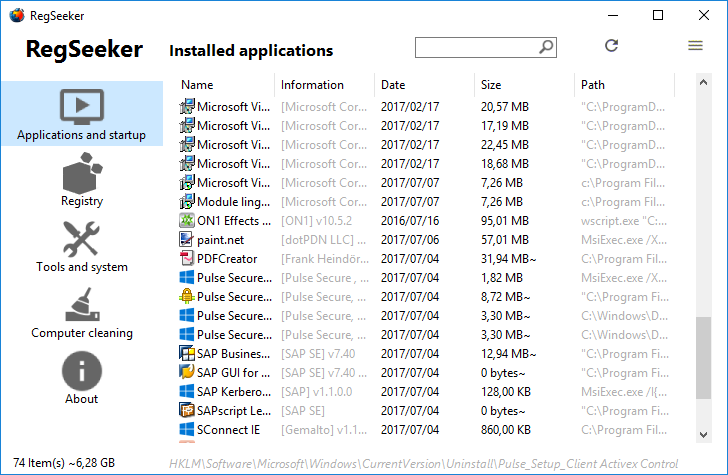The height and width of the screenshot is (475, 728).
Task: Click the 2016/07/16 date cell
Action: 410,221
